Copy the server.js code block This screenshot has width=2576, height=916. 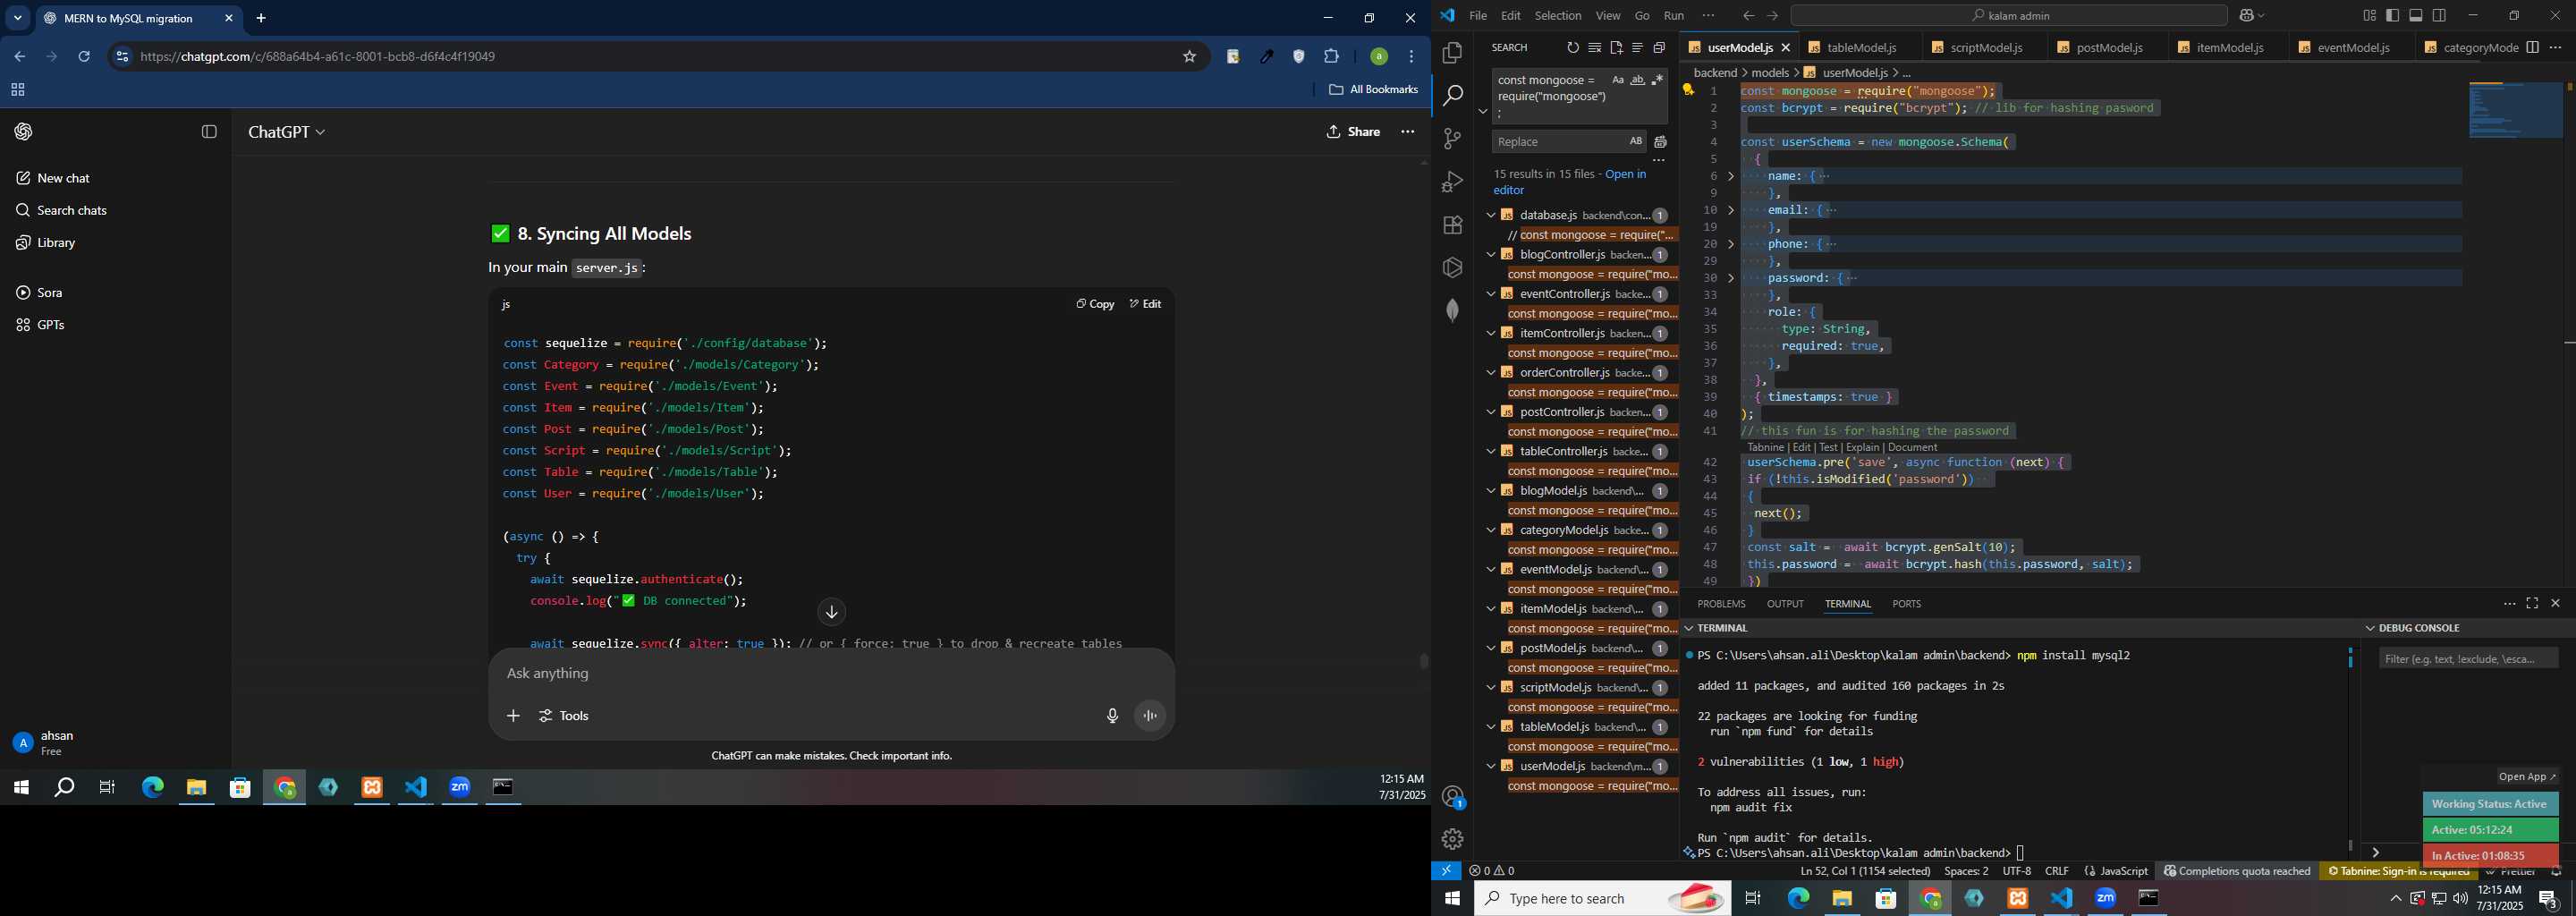click(1095, 304)
